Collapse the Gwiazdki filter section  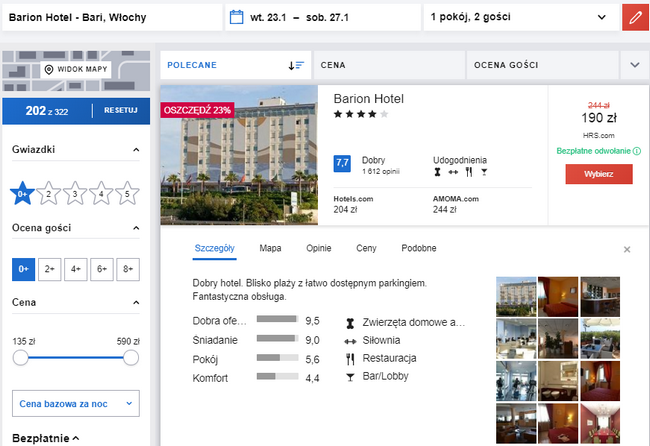pyautogui.click(x=136, y=150)
